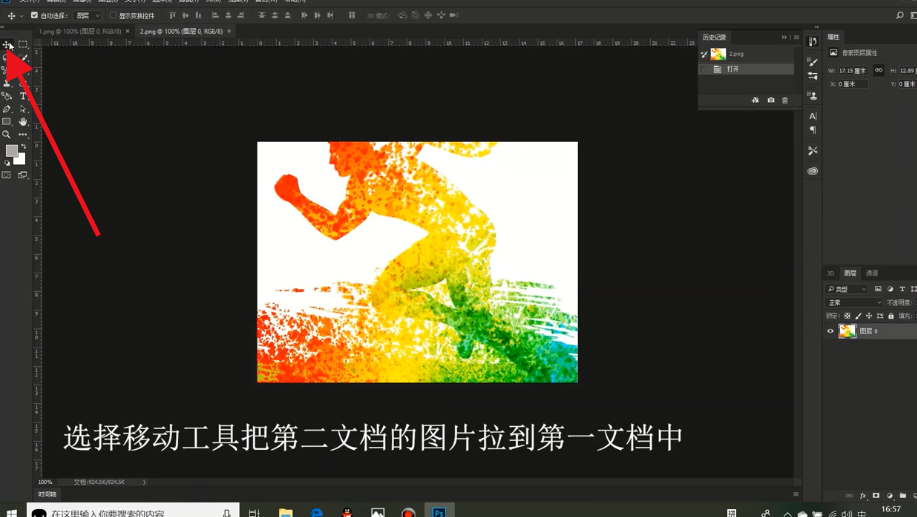
Task: Open the Paragraph panel icon
Action: (812, 130)
